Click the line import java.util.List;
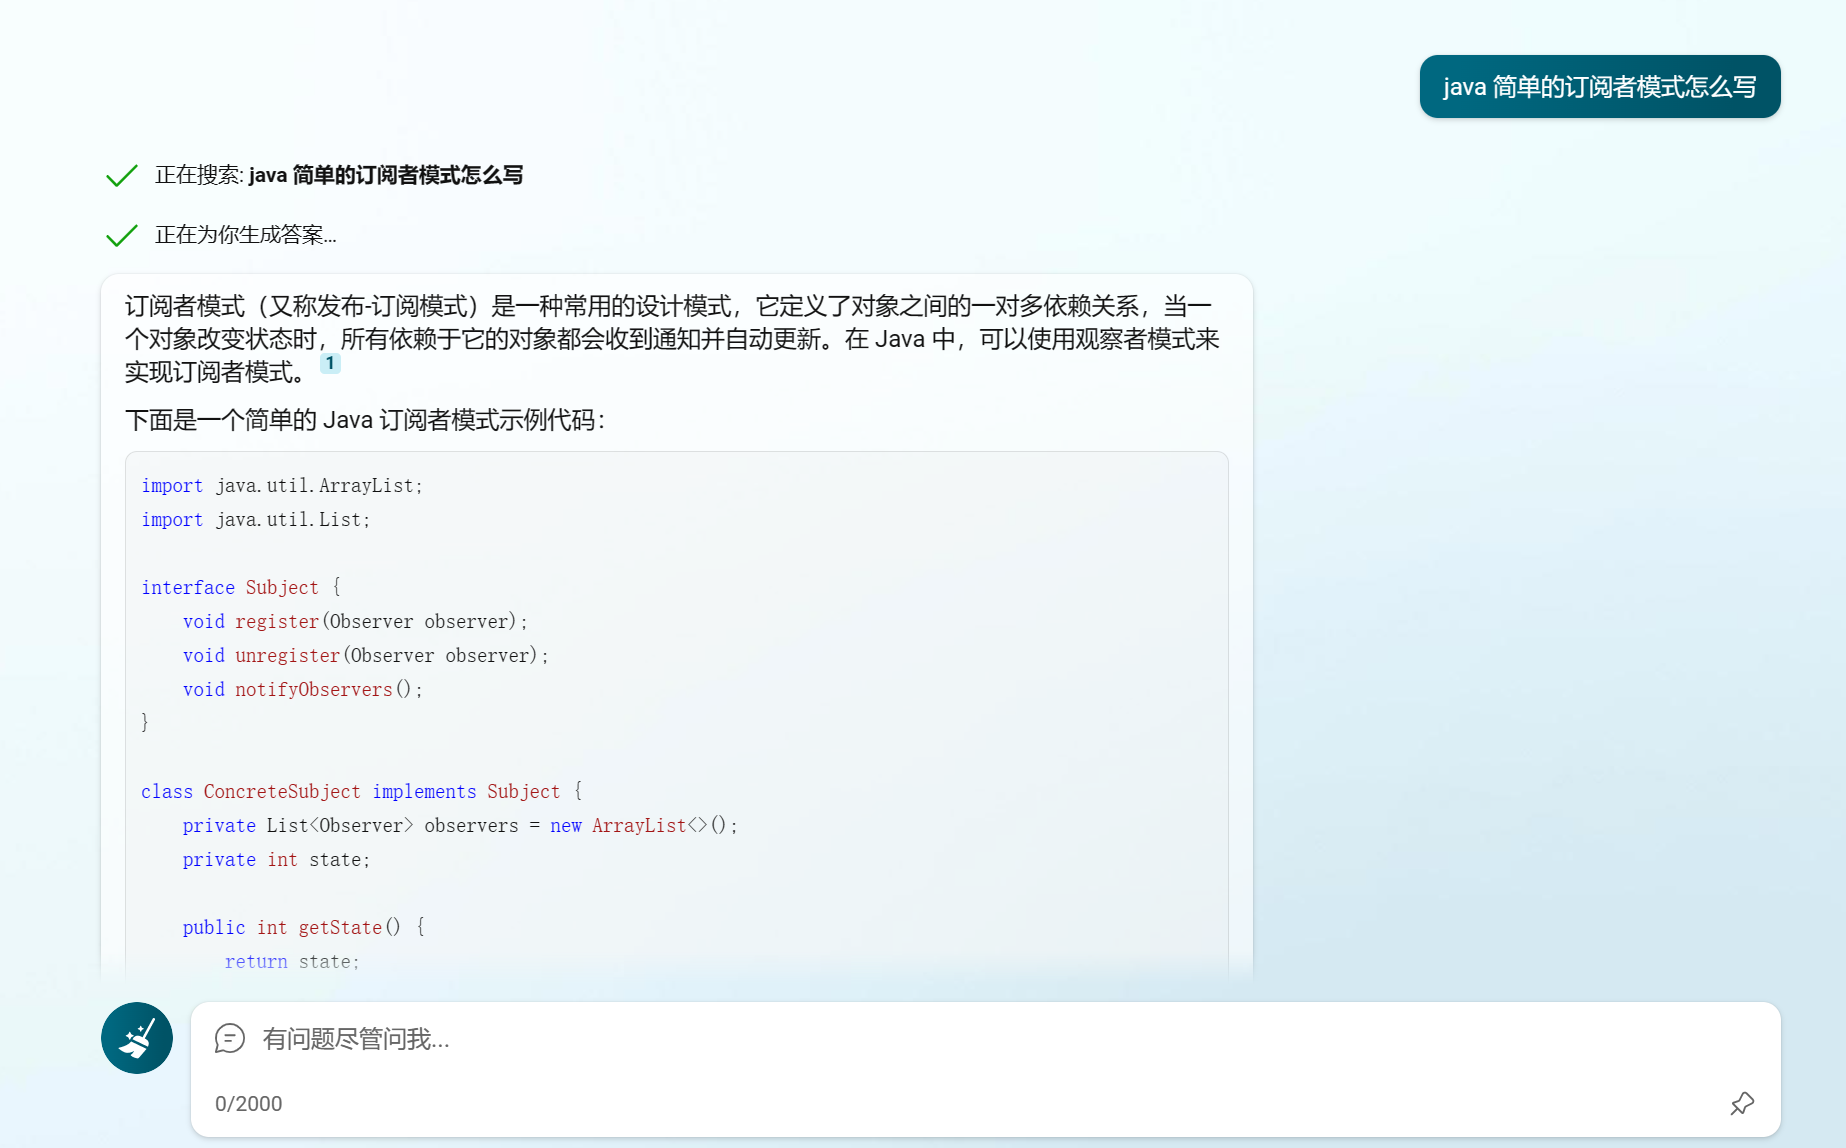Viewport: 1846px width, 1148px height. click(x=256, y=520)
